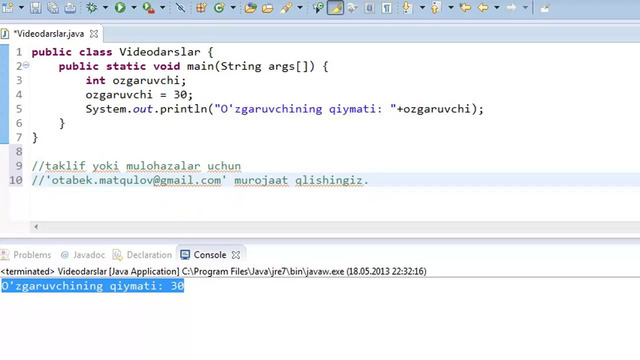Click the highlighted console output text

click(93, 286)
